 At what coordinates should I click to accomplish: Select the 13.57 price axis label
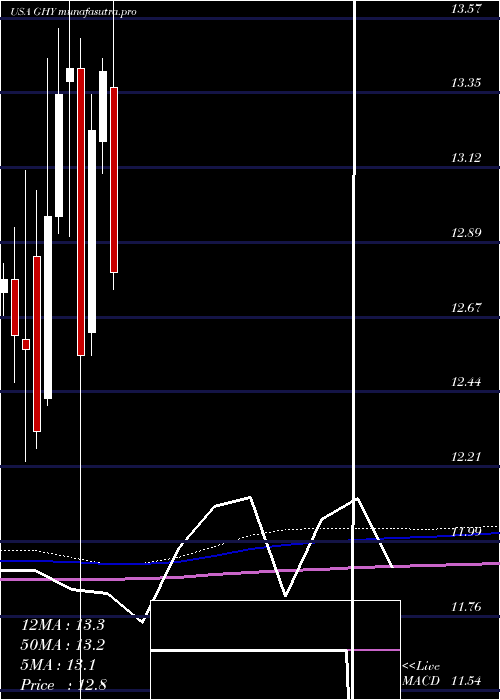point(466,8)
